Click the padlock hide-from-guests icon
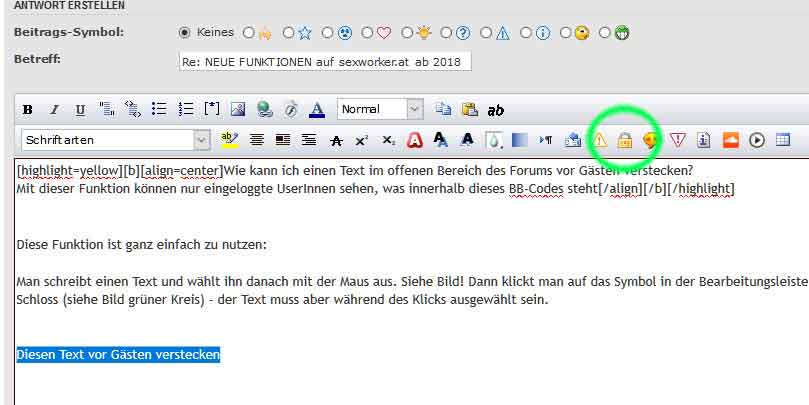This screenshot has width=809, height=405. (x=624, y=140)
